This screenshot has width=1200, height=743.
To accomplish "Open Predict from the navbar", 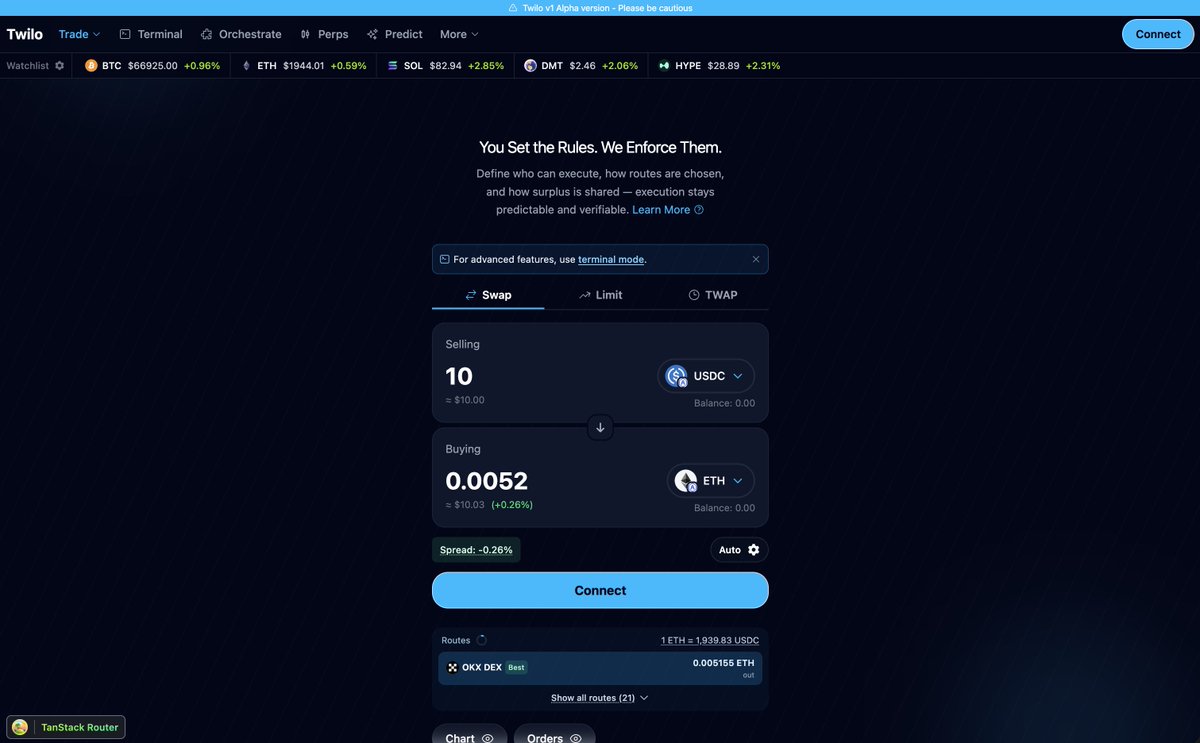I will pos(395,34).
